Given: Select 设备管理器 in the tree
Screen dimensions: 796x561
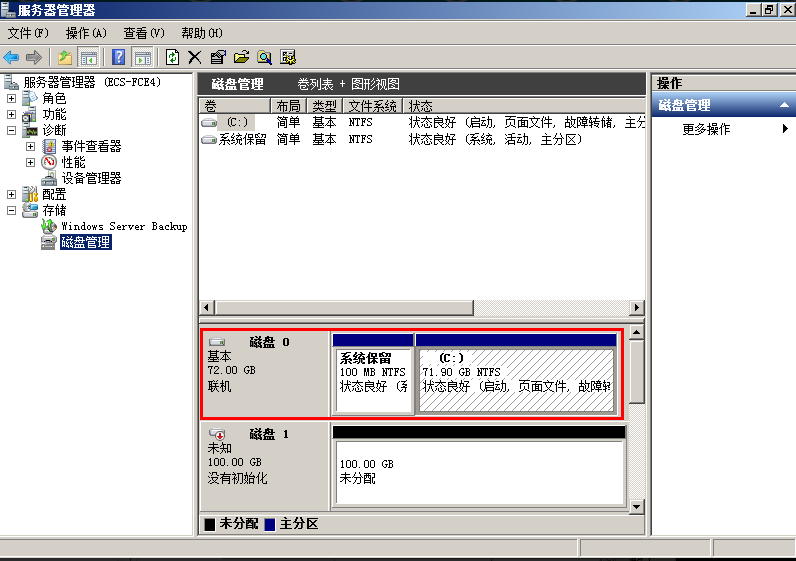Looking at the screenshot, I should [x=91, y=178].
